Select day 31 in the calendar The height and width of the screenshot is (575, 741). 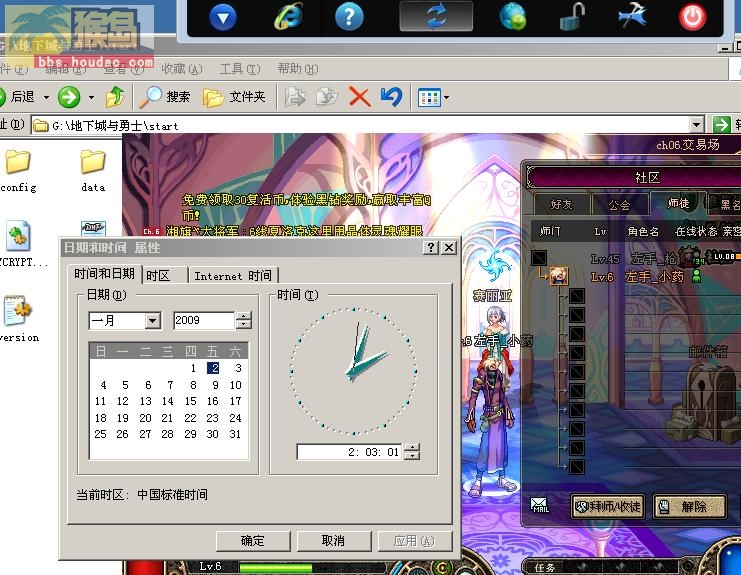[235, 434]
